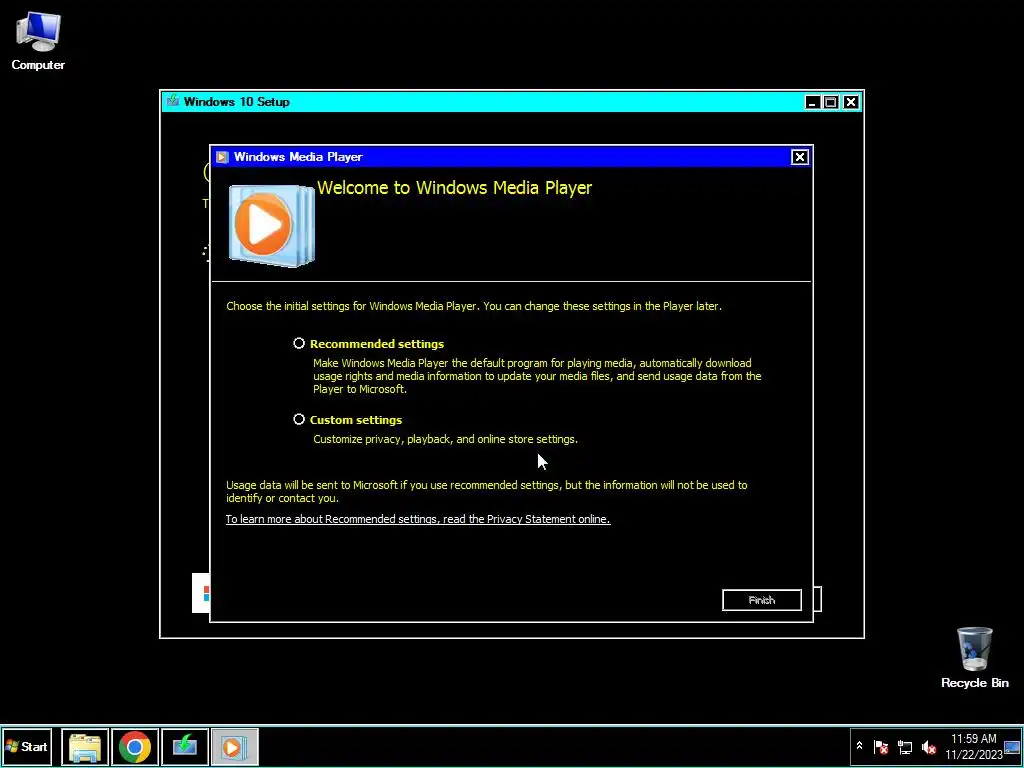This screenshot has width=1024, height=768.
Task: Click the Custom settings label text
Action: pos(356,420)
